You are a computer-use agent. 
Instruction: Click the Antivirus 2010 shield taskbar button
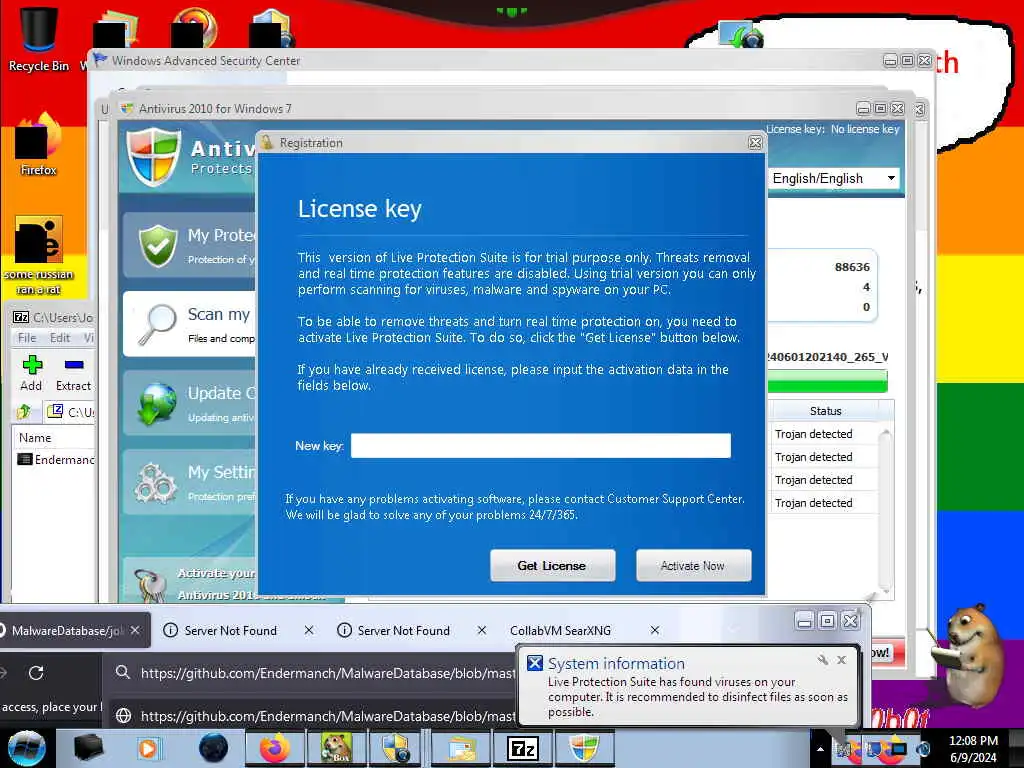[584, 748]
